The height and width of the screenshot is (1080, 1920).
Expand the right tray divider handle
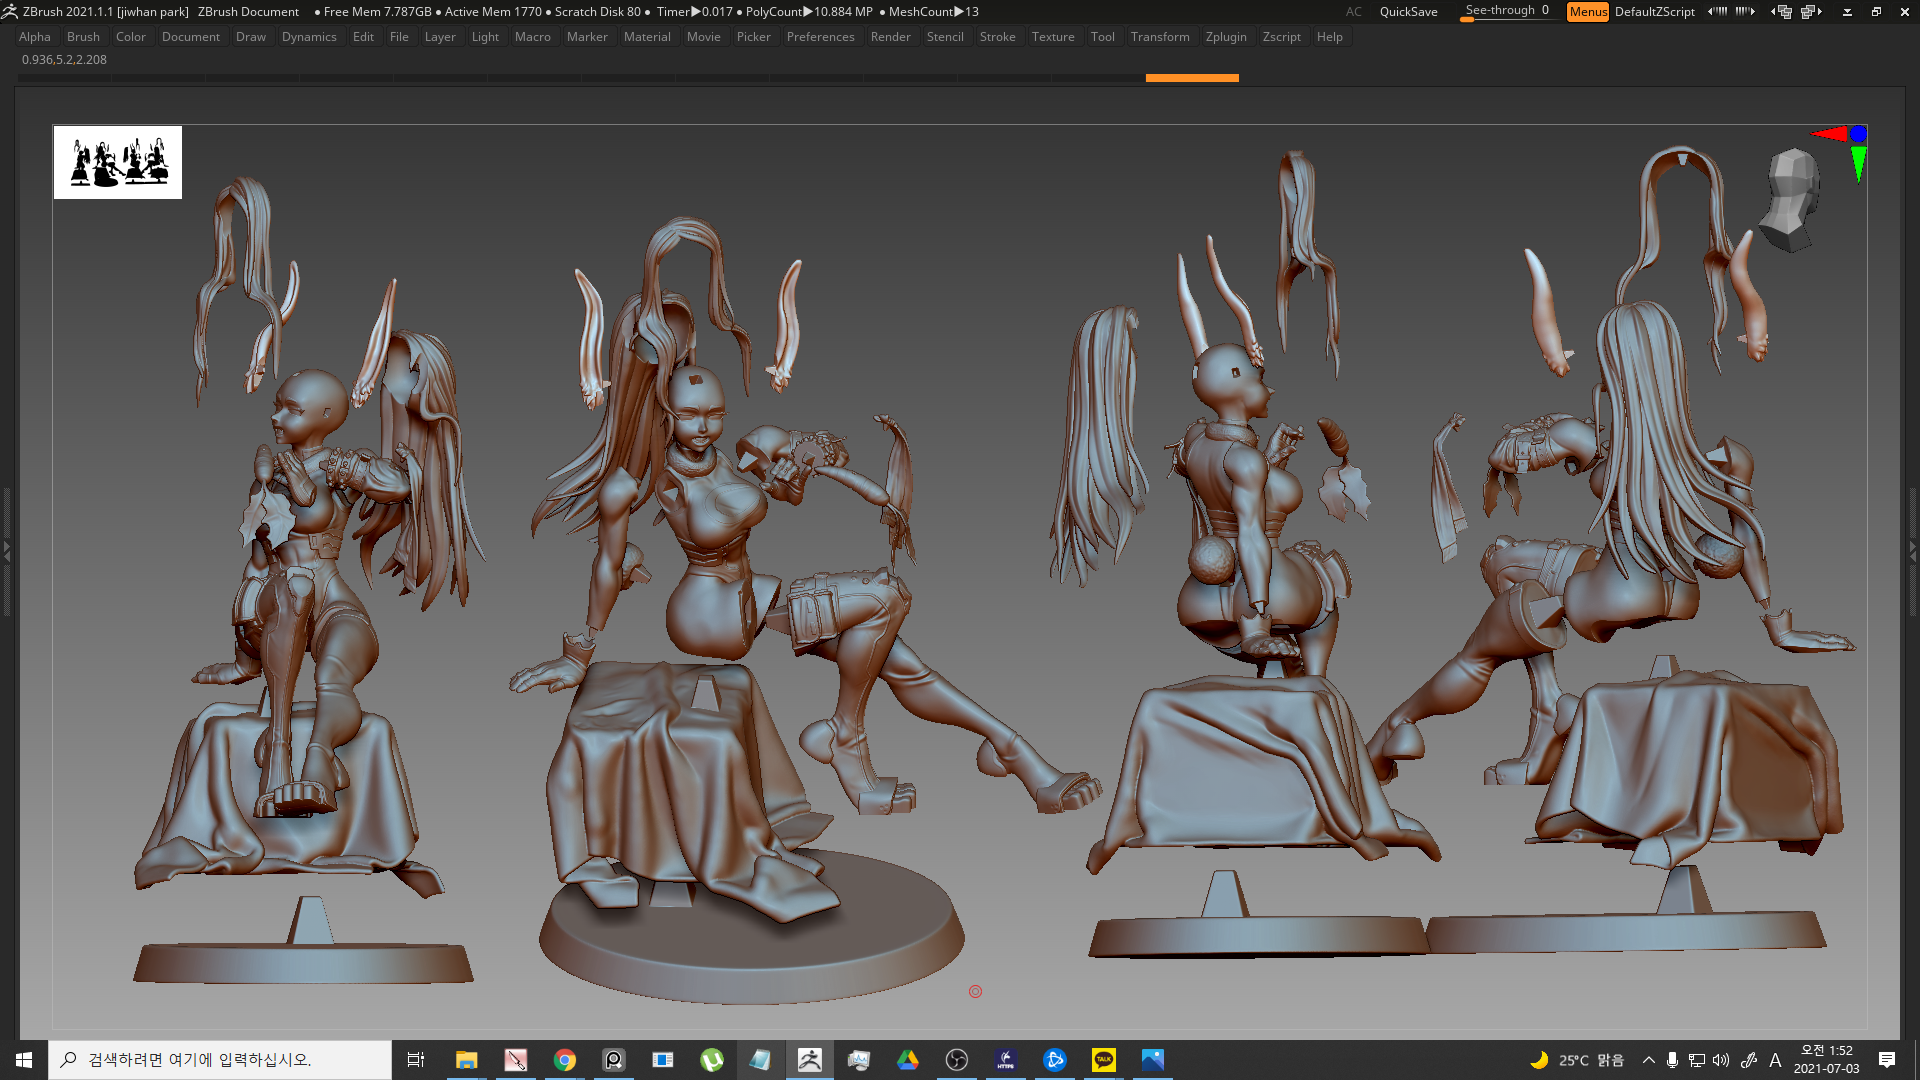(1912, 550)
